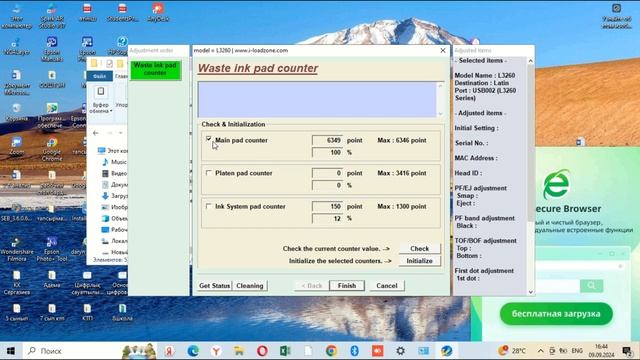
Task: Open Settings gear on the taskbar
Action: 400,351
